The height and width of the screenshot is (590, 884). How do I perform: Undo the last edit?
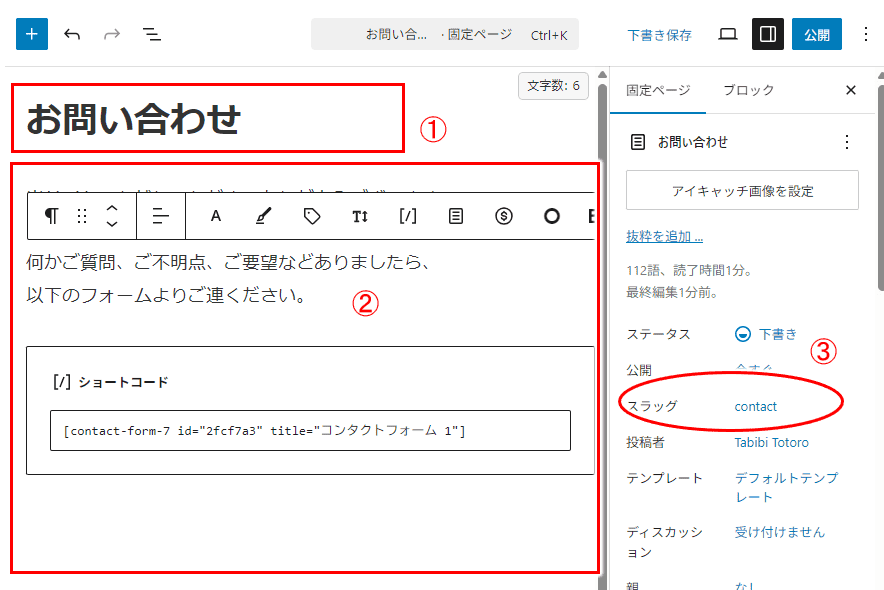point(72,34)
